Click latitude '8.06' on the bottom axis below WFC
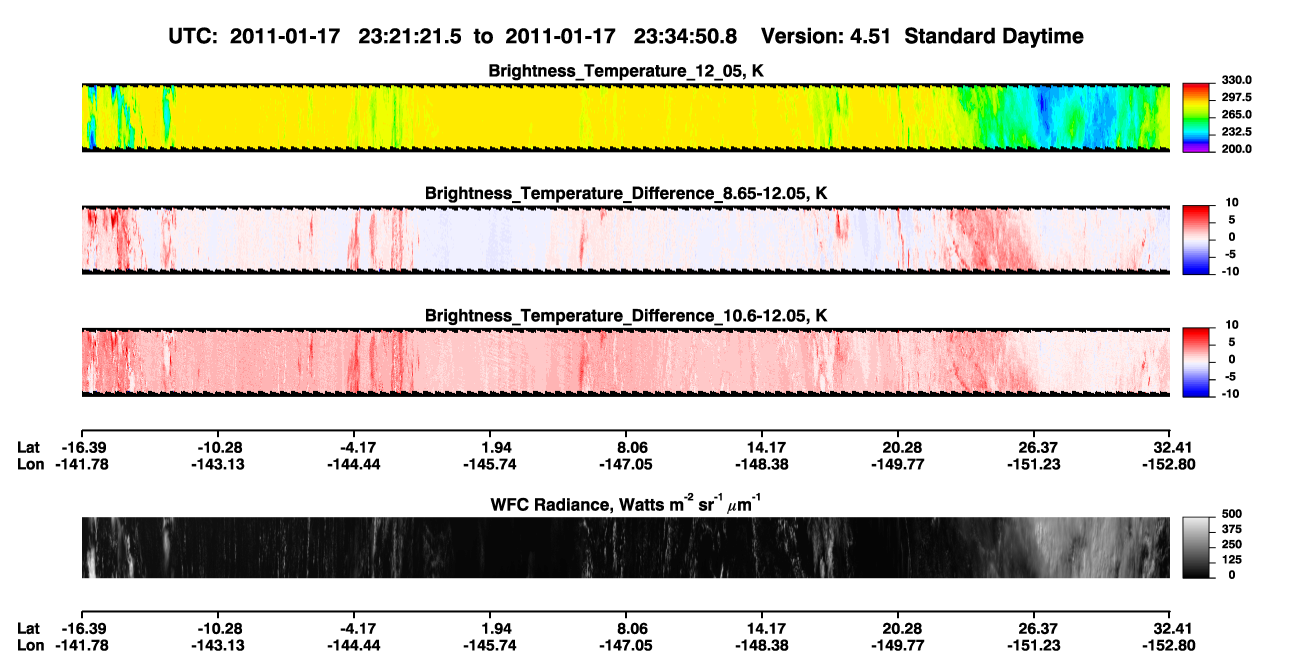Image resolution: width=1300 pixels, height=667 pixels. click(x=626, y=628)
